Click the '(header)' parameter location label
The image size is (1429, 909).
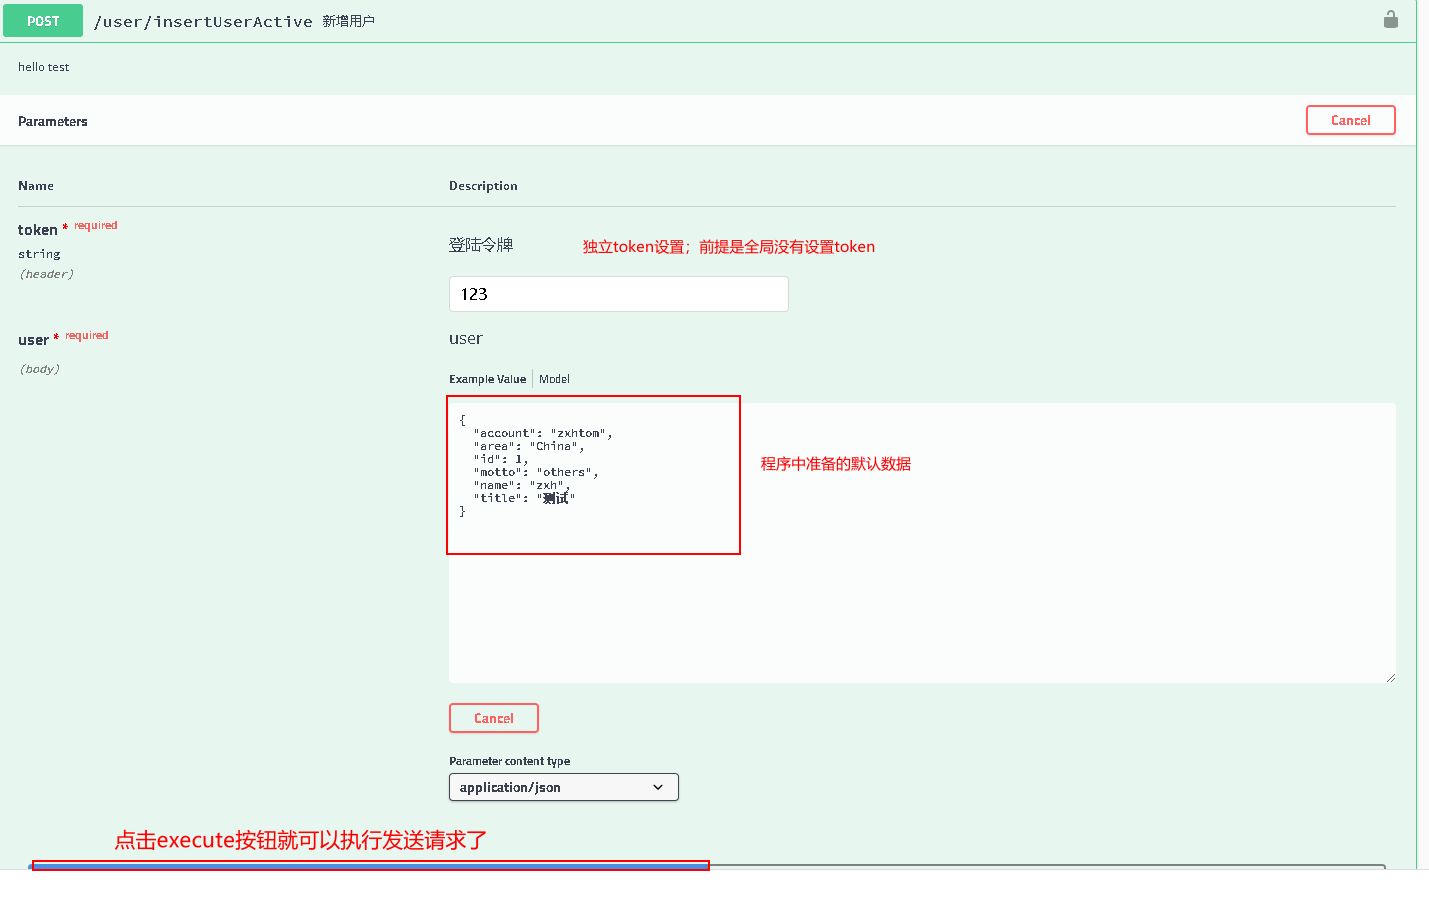click(x=46, y=274)
